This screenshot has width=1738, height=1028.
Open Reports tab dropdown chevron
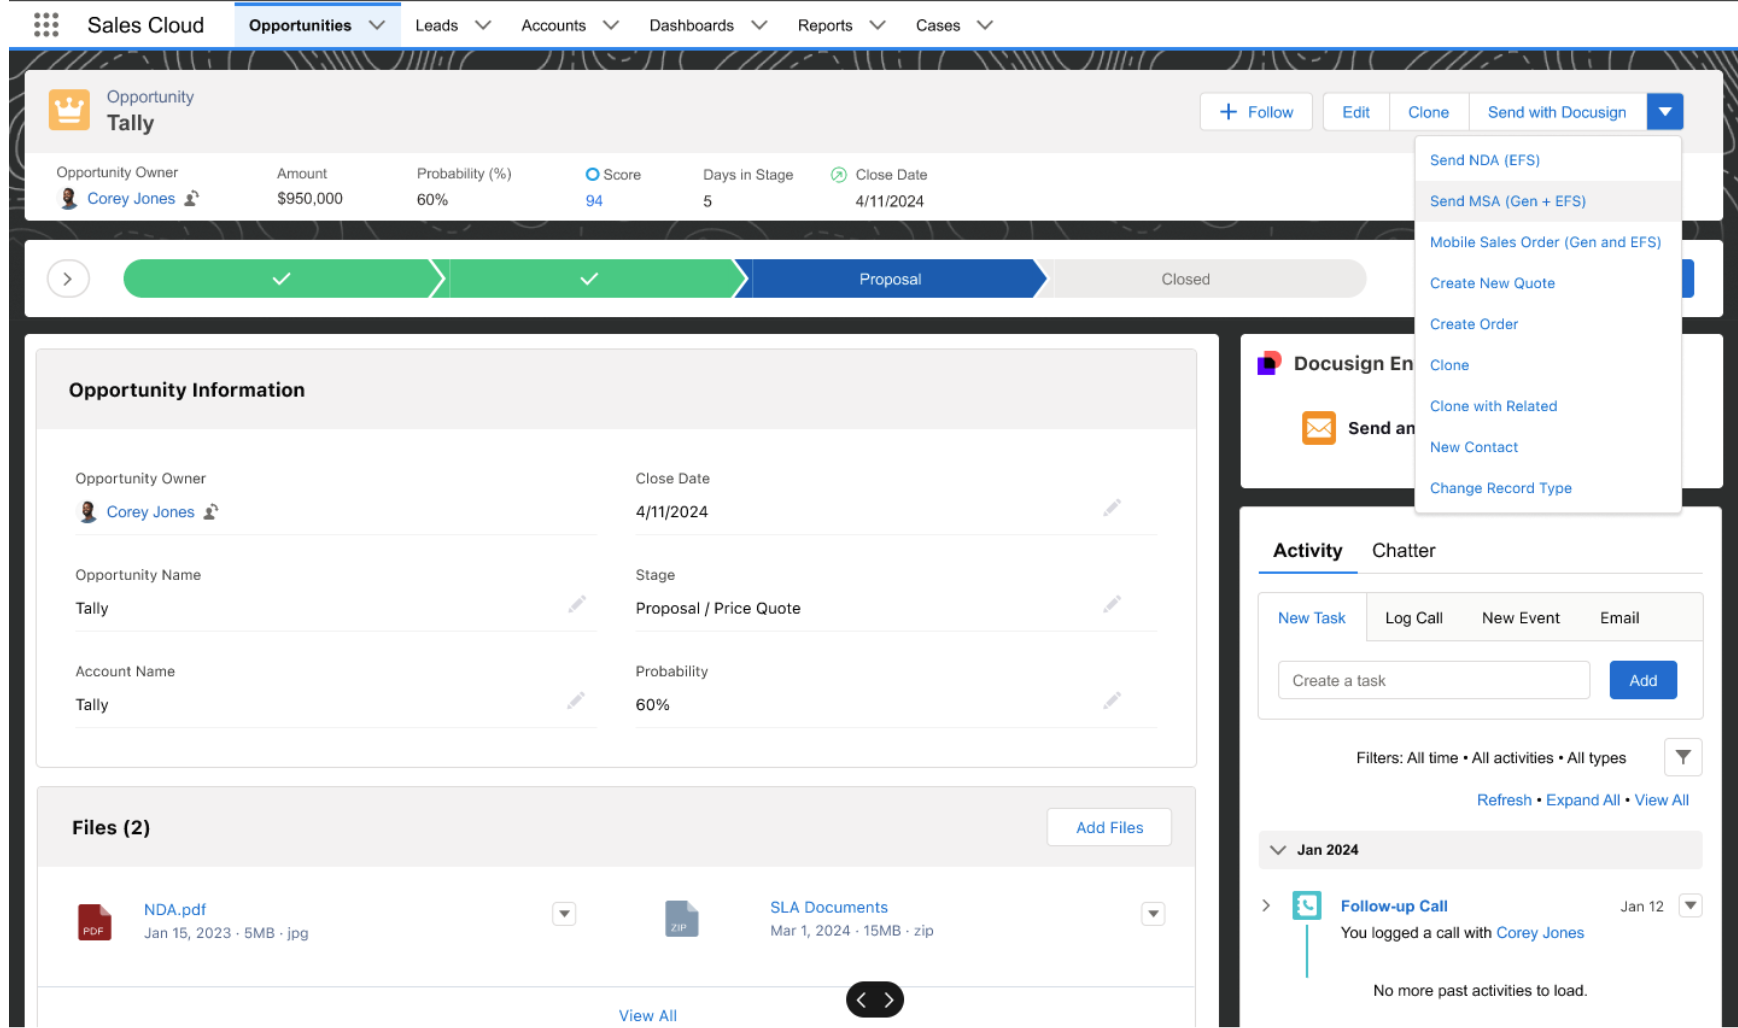click(x=877, y=25)
